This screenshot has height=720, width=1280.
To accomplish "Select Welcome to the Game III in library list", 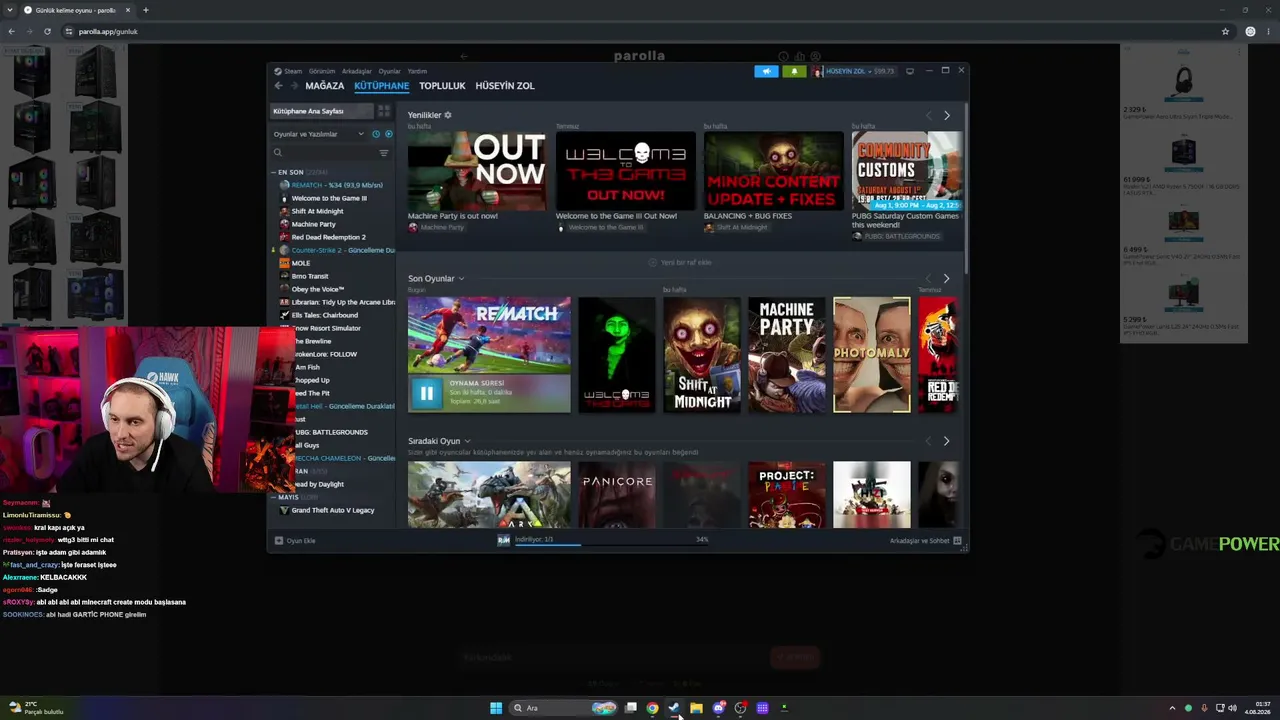I will (x=329, y=198).
